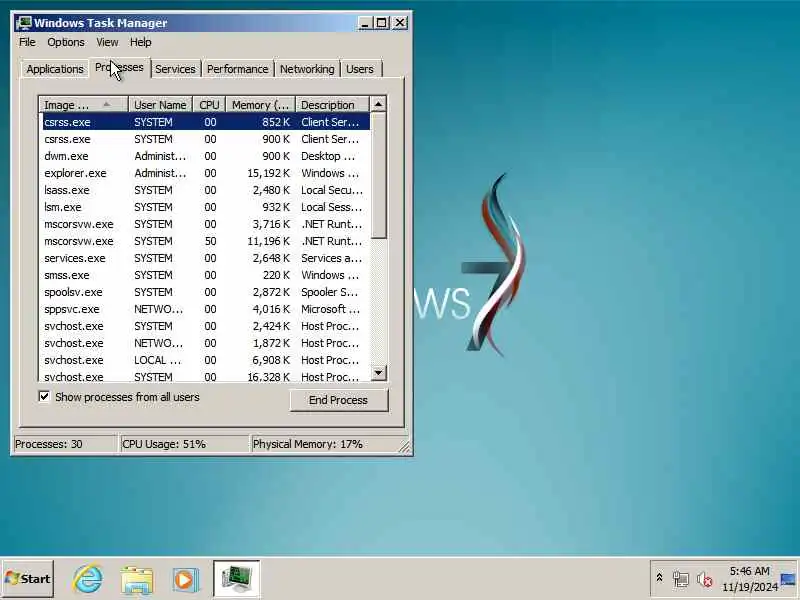This screenshot has height=600, width=800.
Task: Click the Processes: 30 status entry
Action: (x=65, y=444)
